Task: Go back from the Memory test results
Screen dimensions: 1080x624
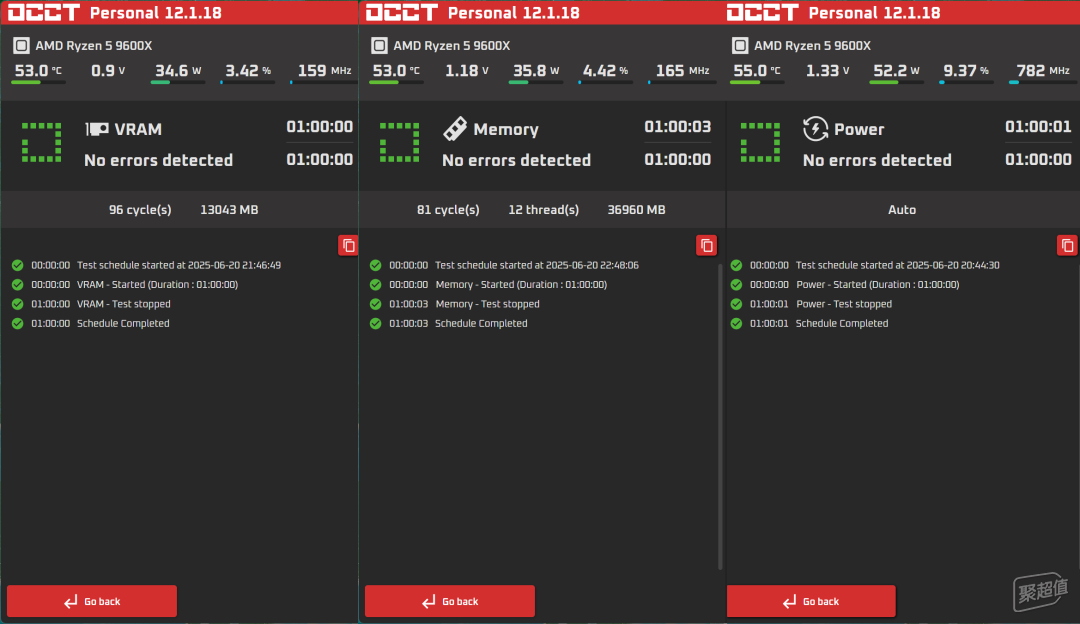Action: 450,601
